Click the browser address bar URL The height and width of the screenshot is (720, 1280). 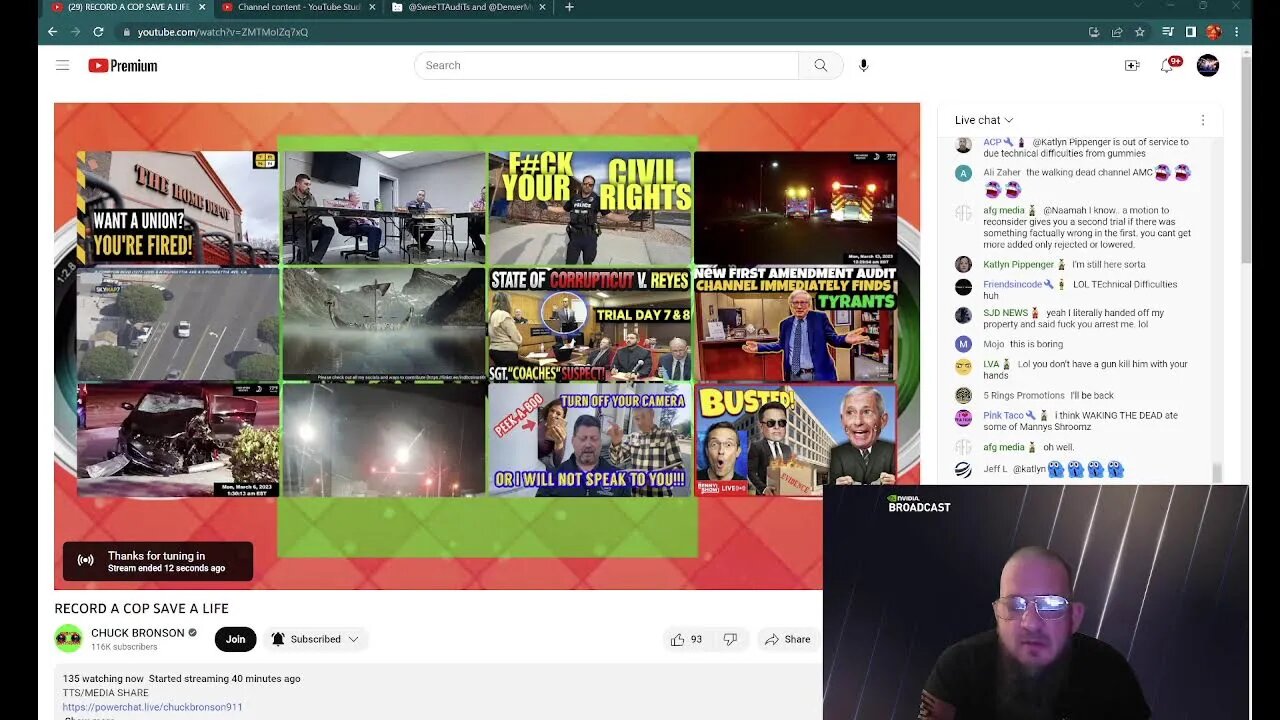[x=222, y=32]
